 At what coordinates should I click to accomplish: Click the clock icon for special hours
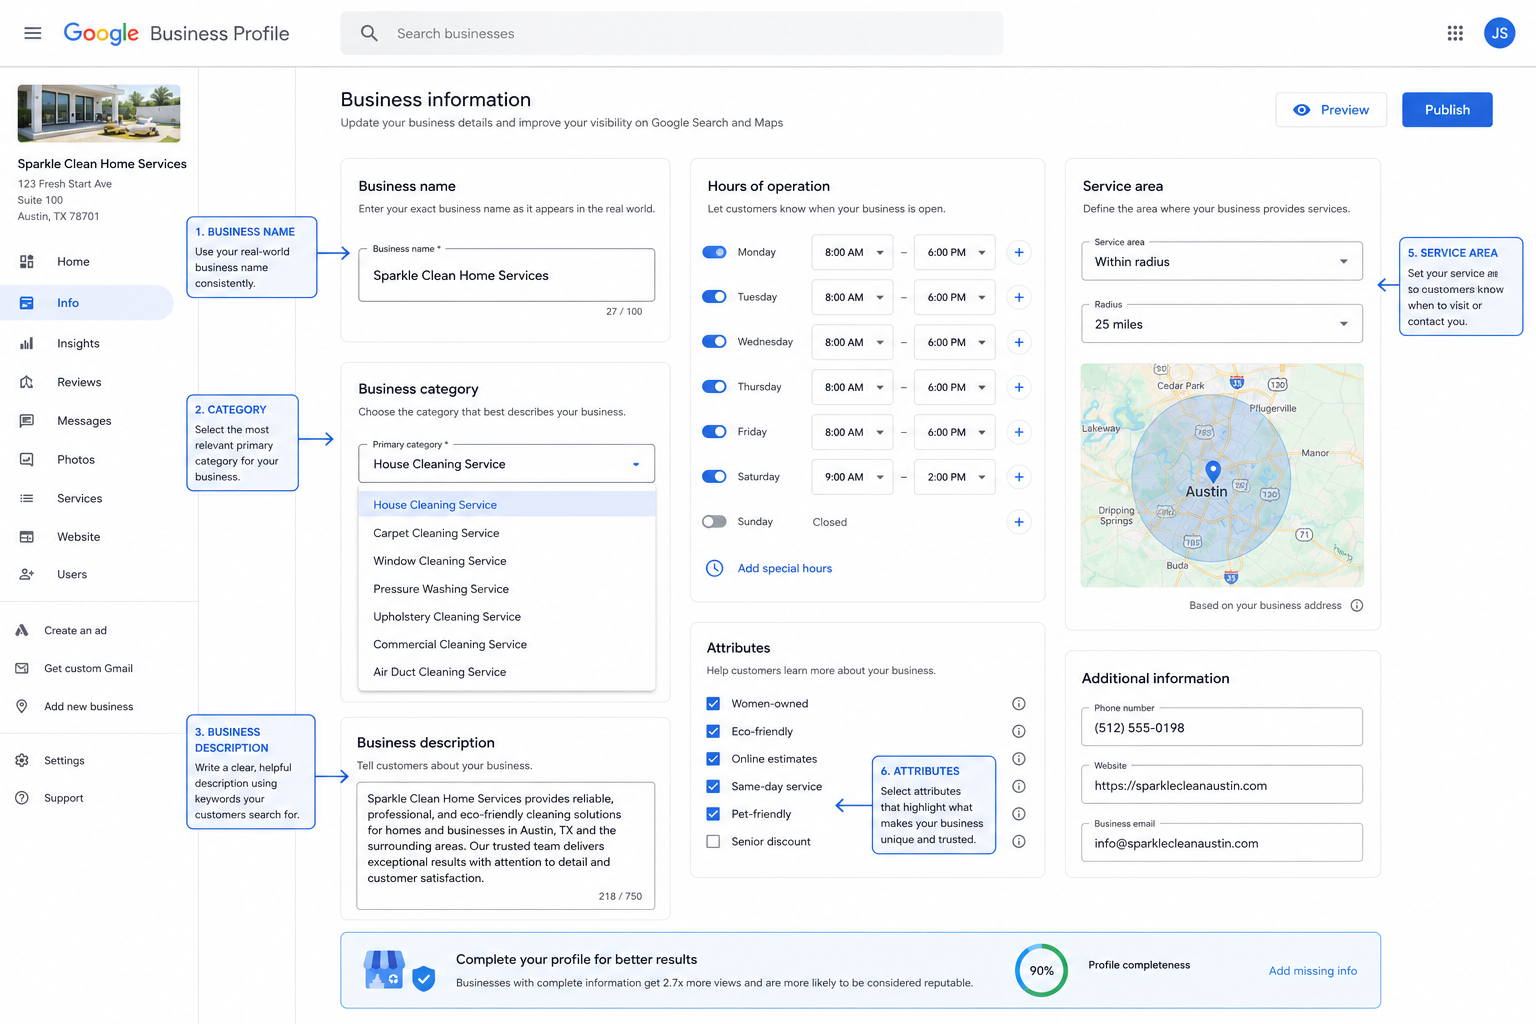pos(715,568)
